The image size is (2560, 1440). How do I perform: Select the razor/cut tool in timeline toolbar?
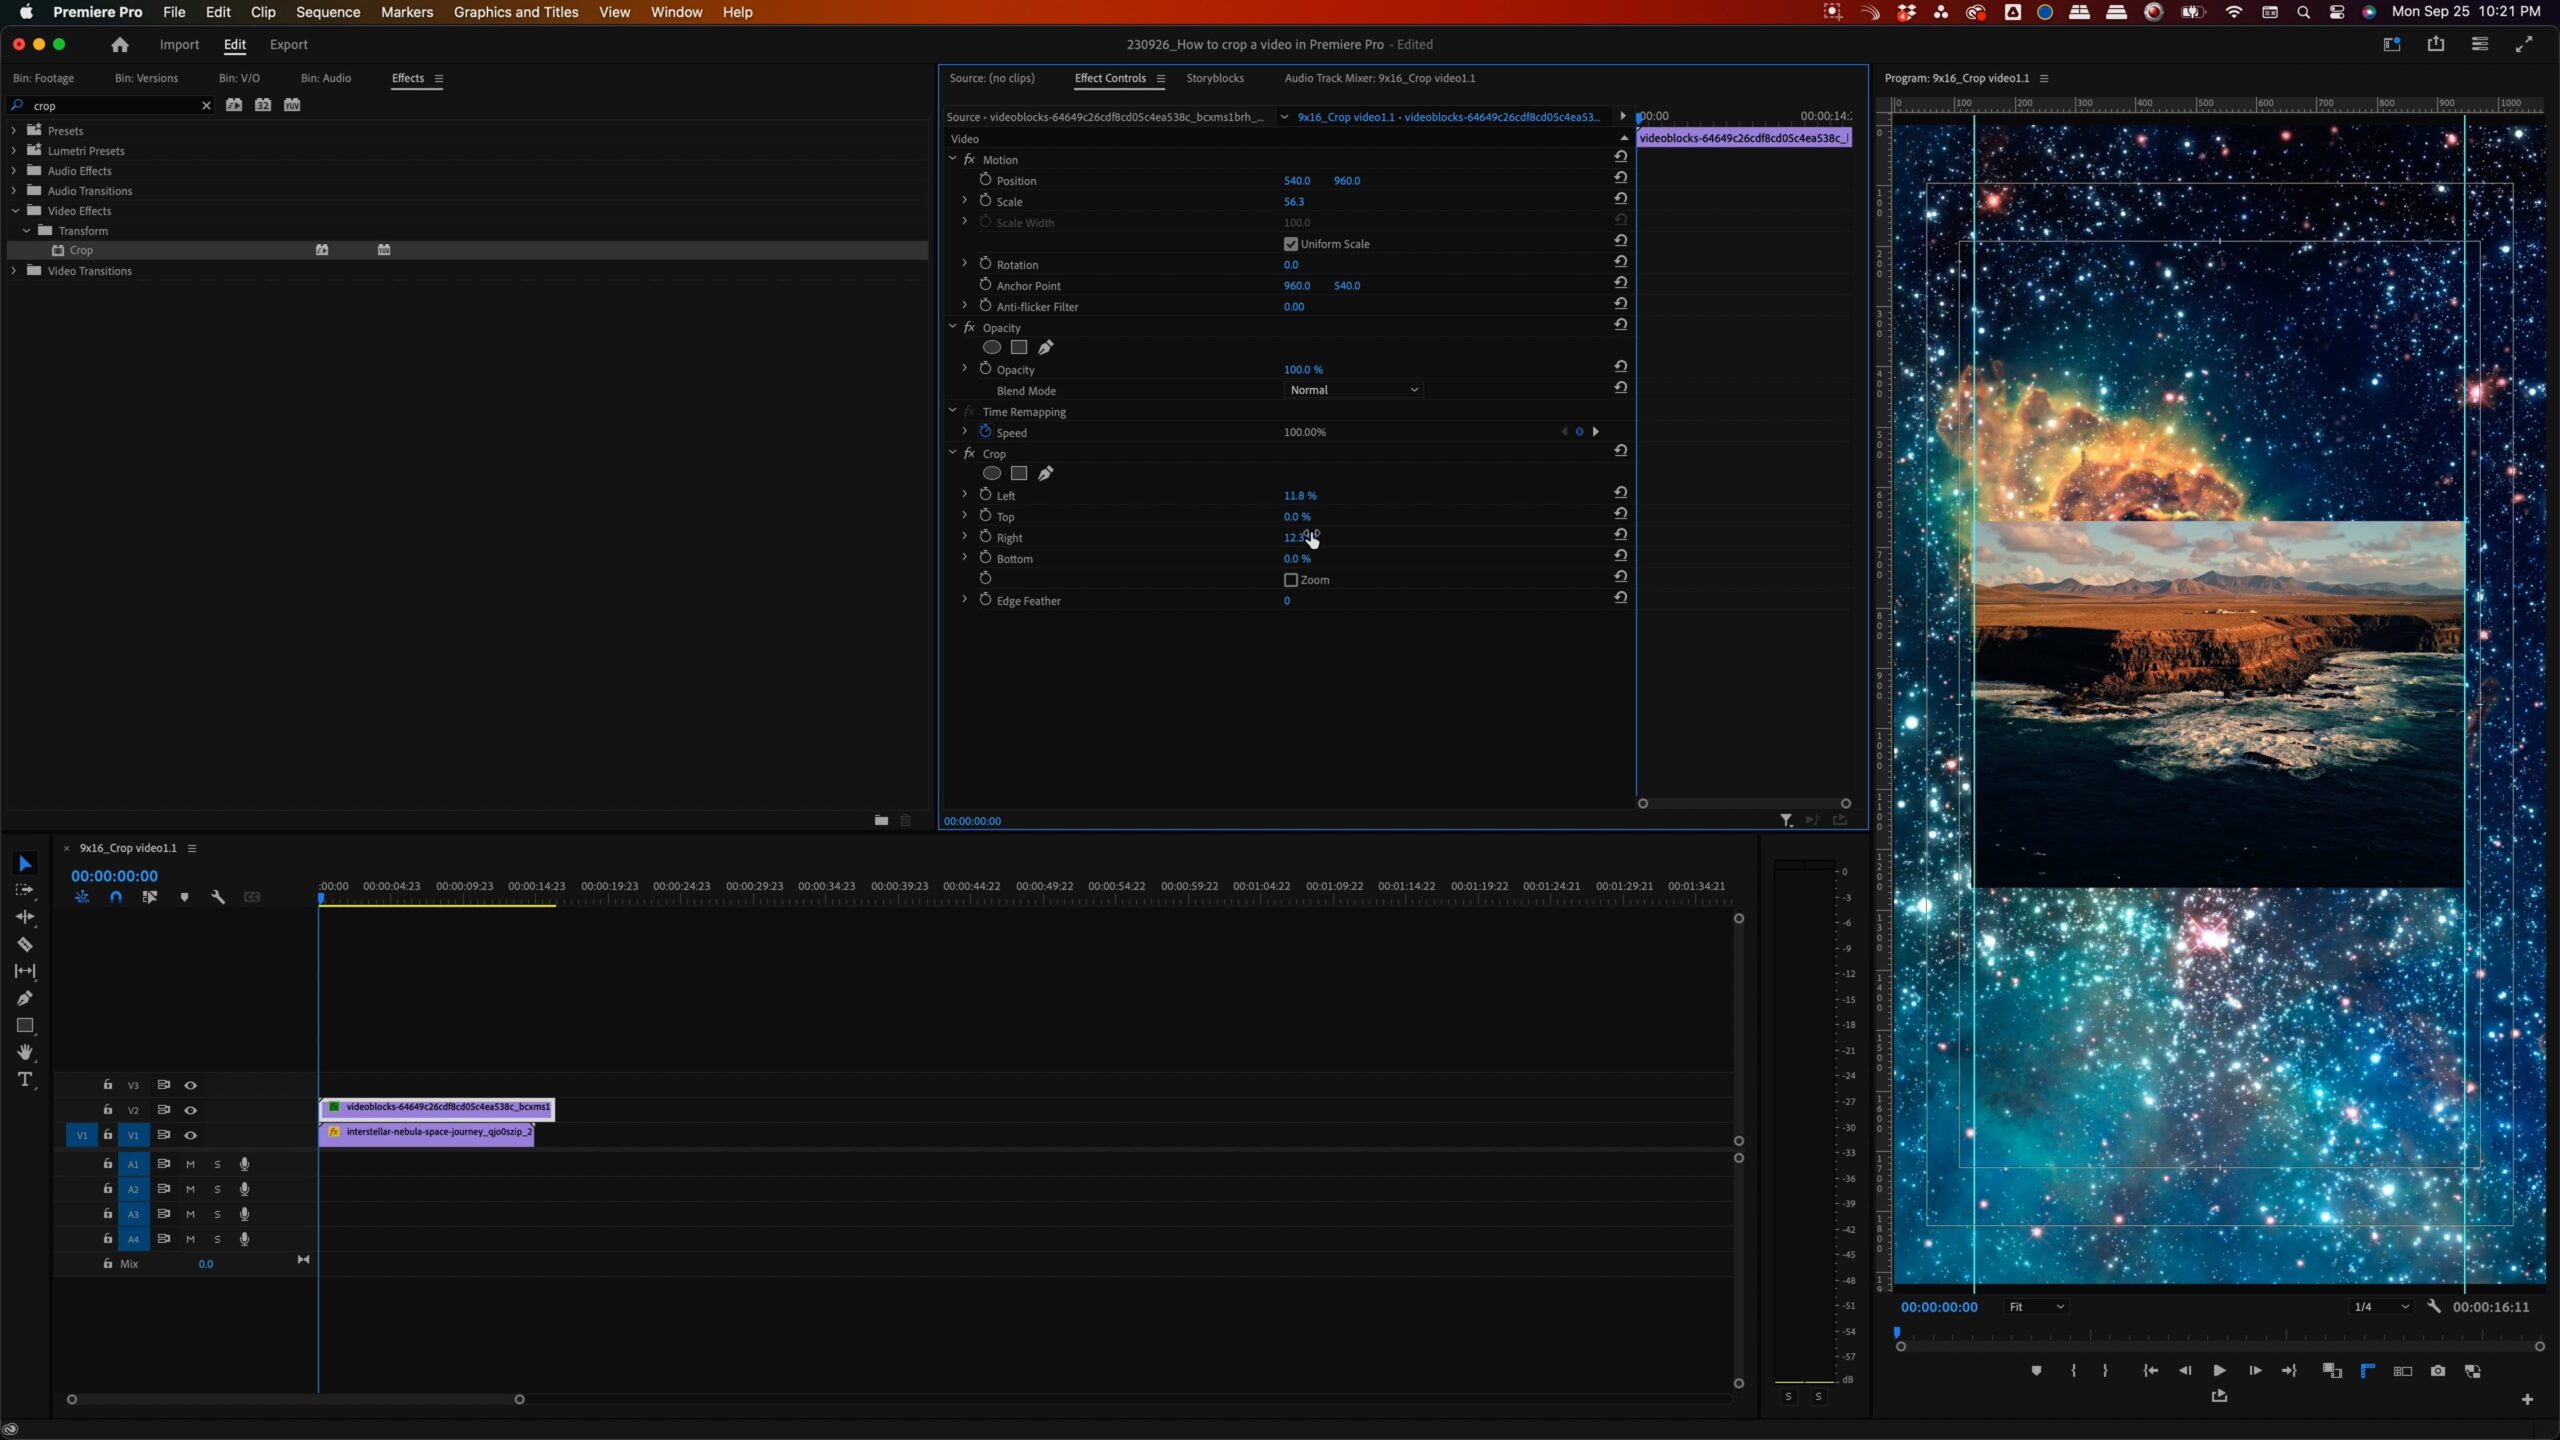[25, 944]
